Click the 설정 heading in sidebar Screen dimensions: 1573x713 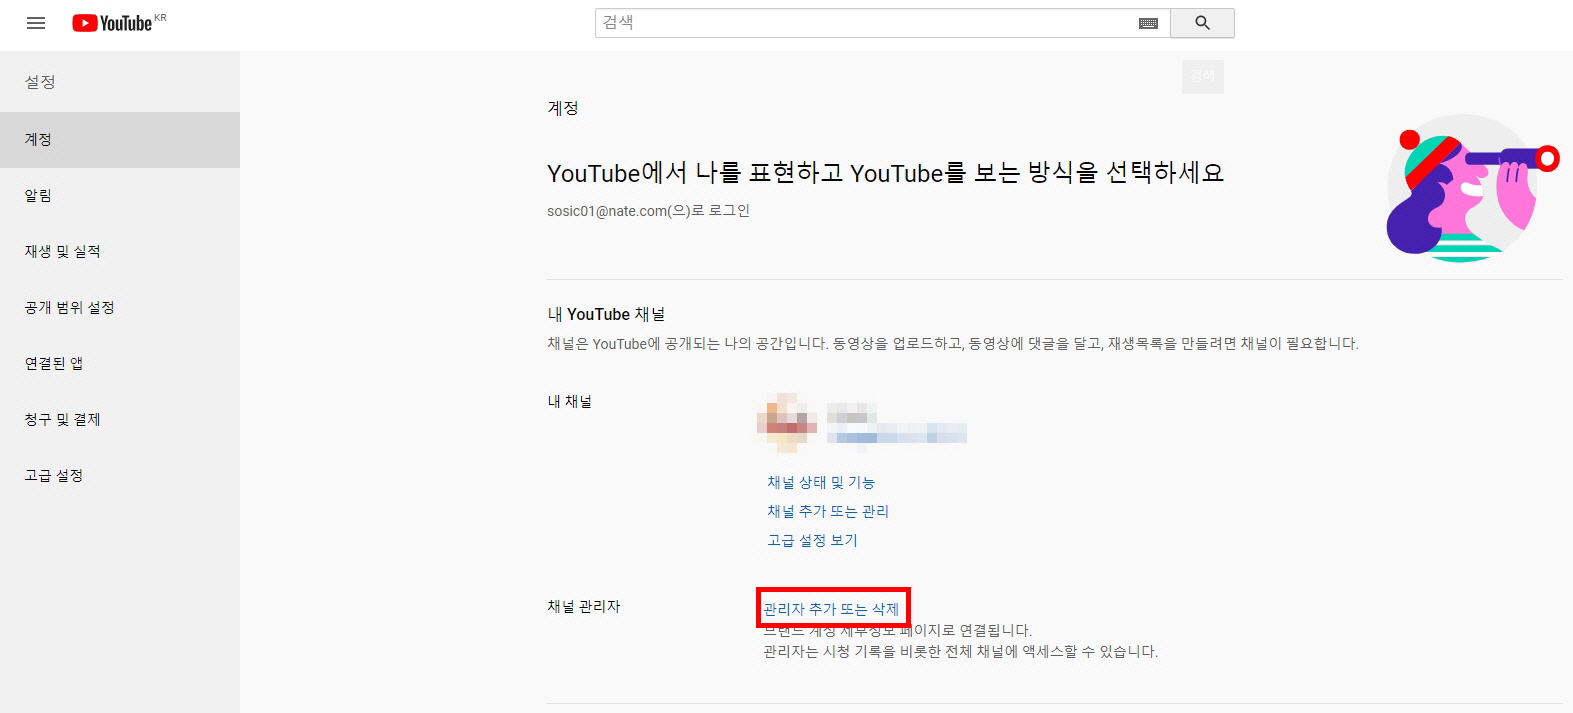pos(40,82)
